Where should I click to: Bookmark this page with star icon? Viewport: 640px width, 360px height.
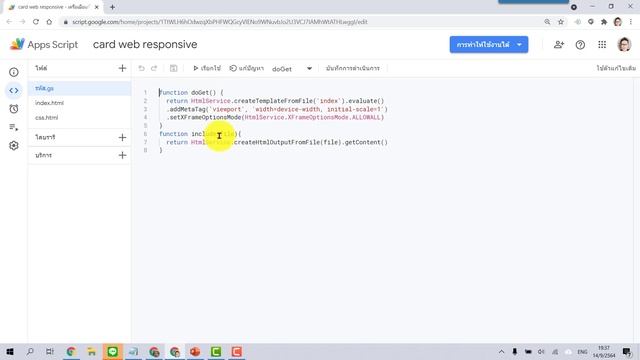561,22
